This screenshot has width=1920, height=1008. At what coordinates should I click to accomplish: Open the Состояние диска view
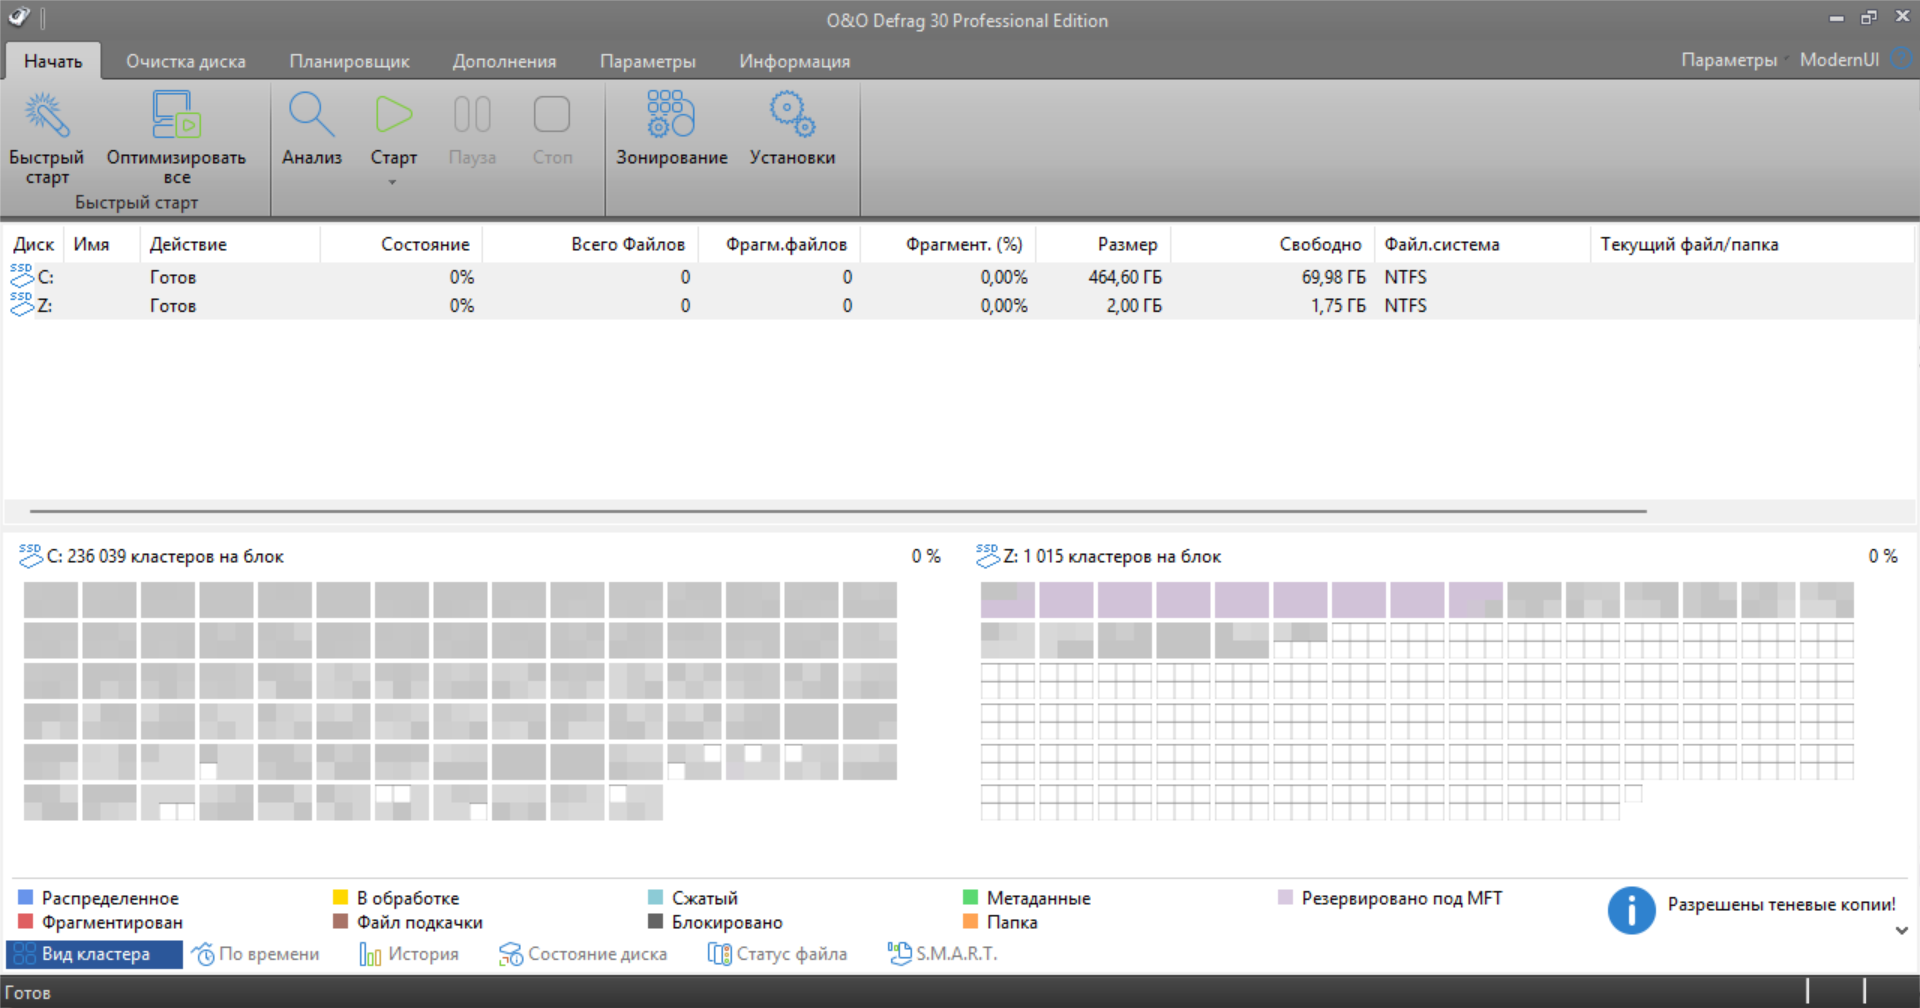[x=583, y=954]
